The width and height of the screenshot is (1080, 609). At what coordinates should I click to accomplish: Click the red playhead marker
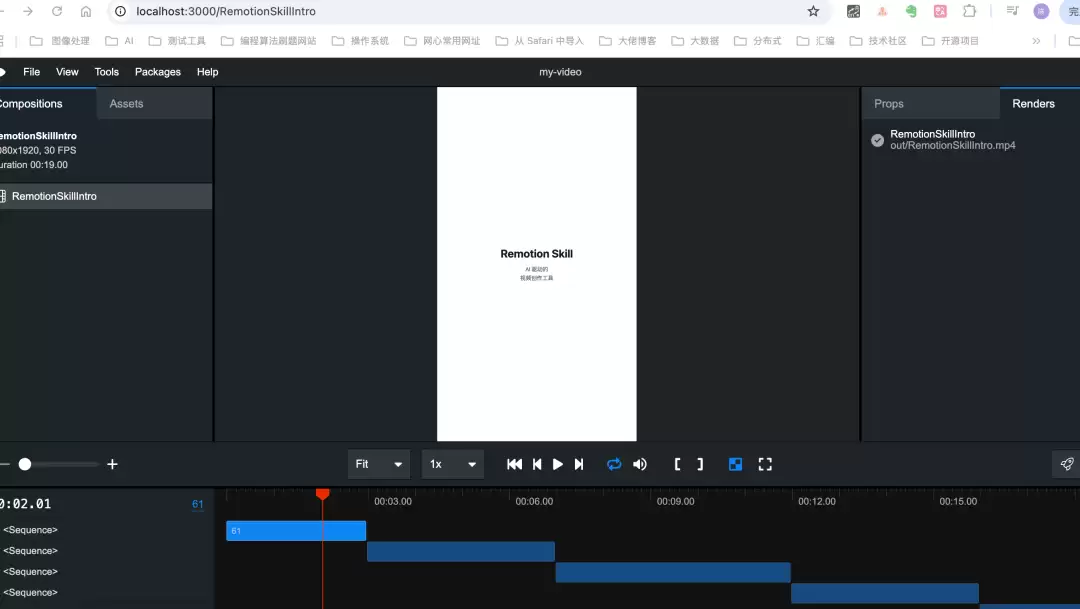[322, 494]
